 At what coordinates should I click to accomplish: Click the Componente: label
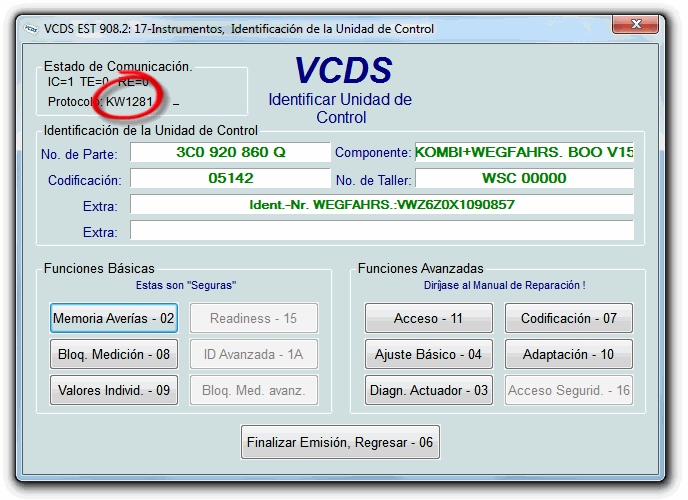click(x=373, y=153)
